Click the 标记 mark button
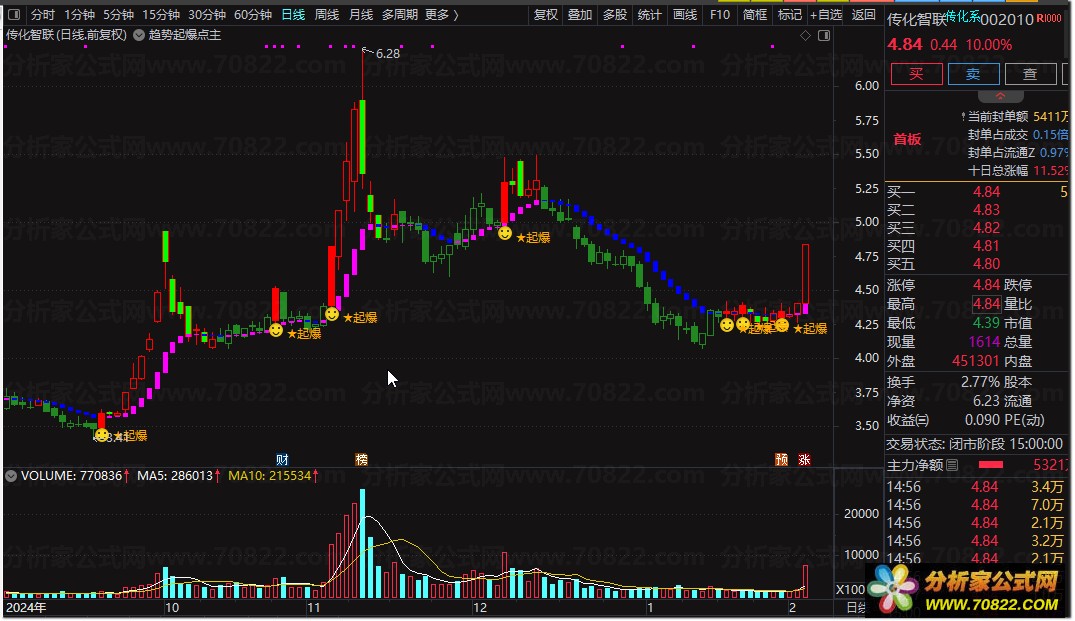 pos(790,14)
